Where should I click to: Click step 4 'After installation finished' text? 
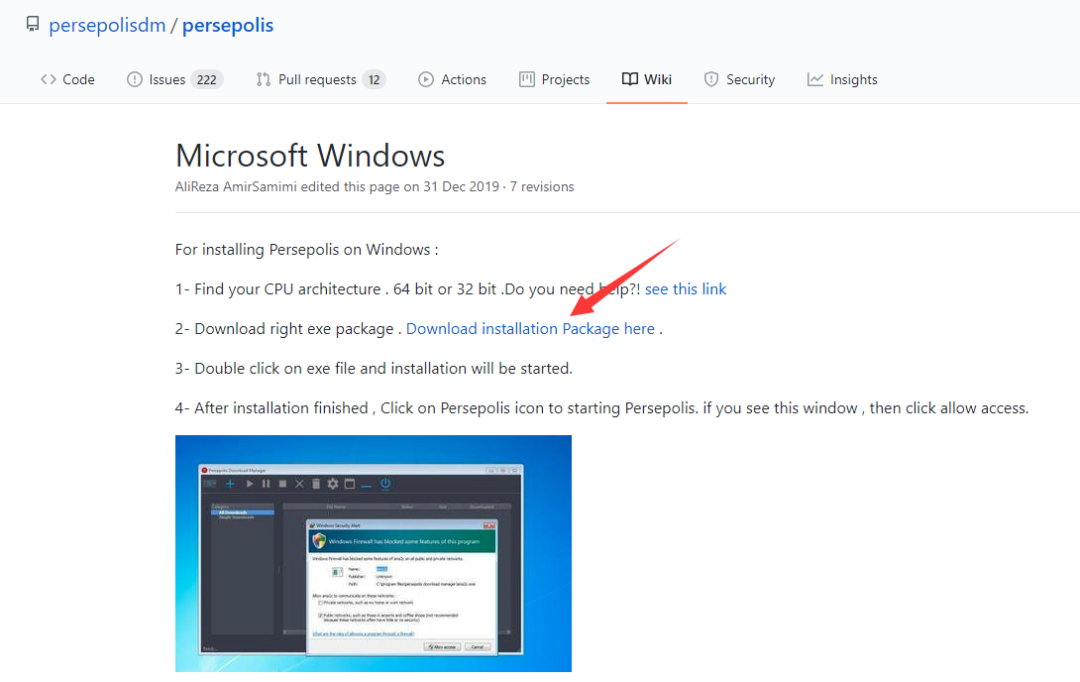click(x=601, y=409)
